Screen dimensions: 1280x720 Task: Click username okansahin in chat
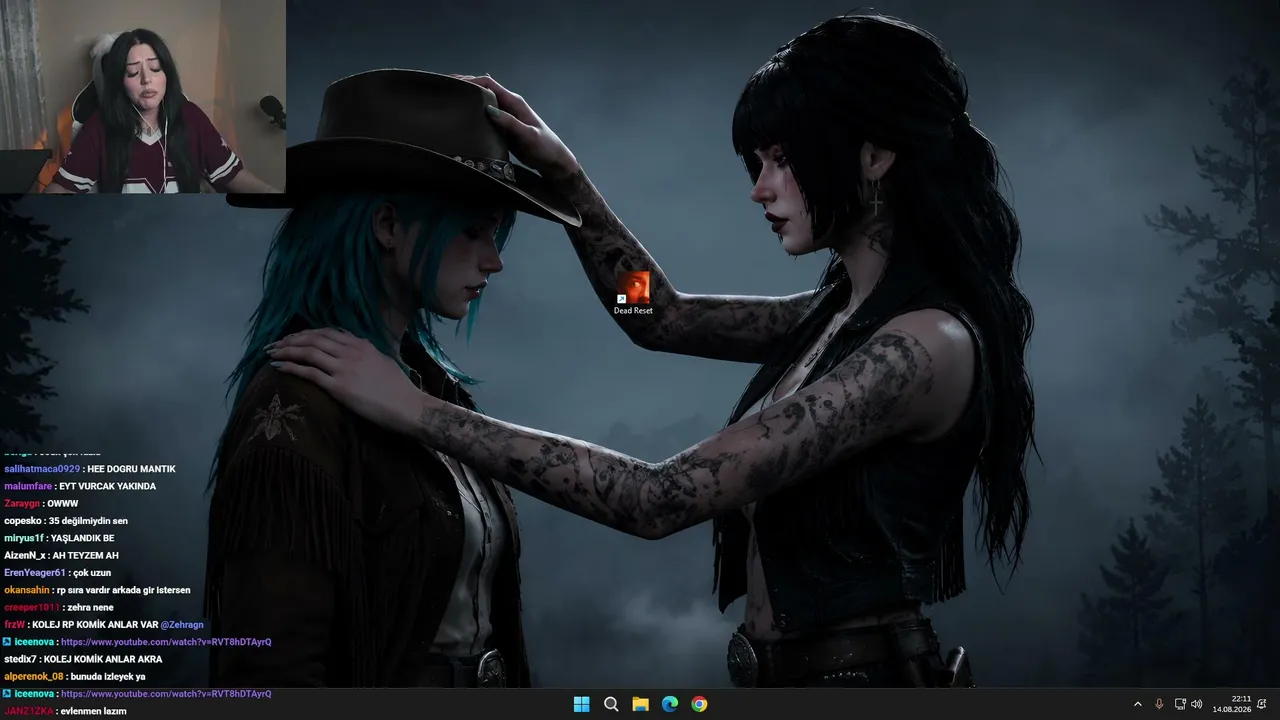pyautogui.click(x=28, y=590)
